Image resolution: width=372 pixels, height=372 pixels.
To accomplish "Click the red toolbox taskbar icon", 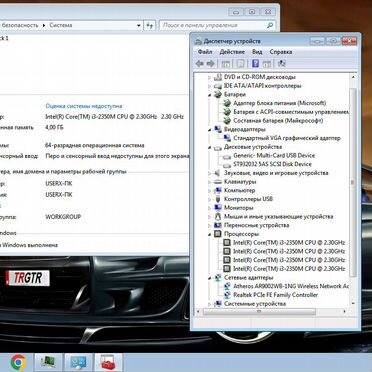I will click(x=108, y=363).
